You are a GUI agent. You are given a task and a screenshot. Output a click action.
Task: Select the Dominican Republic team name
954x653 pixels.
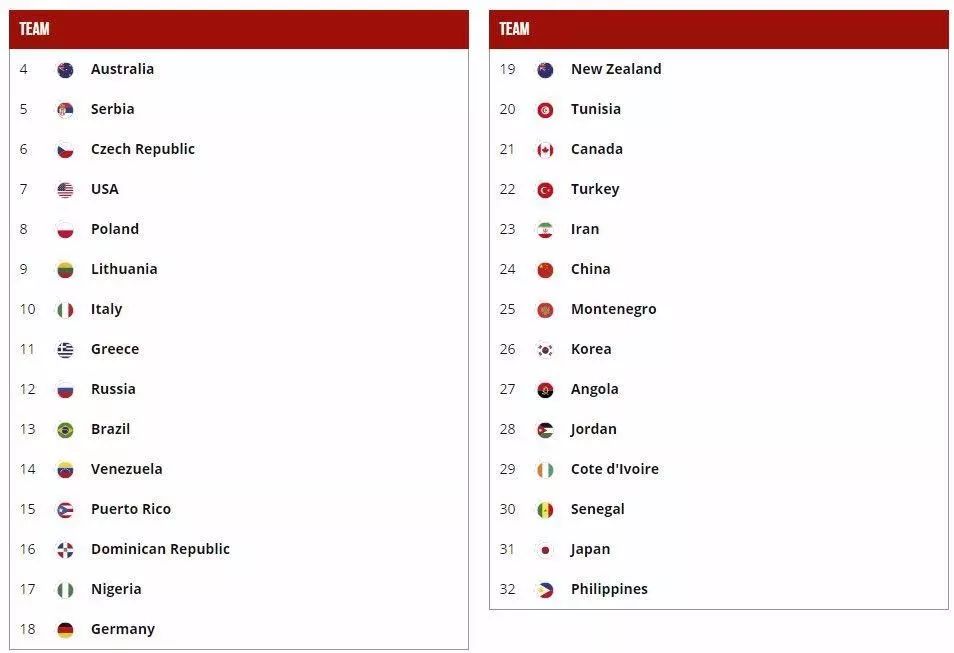[x=161, y=549]
